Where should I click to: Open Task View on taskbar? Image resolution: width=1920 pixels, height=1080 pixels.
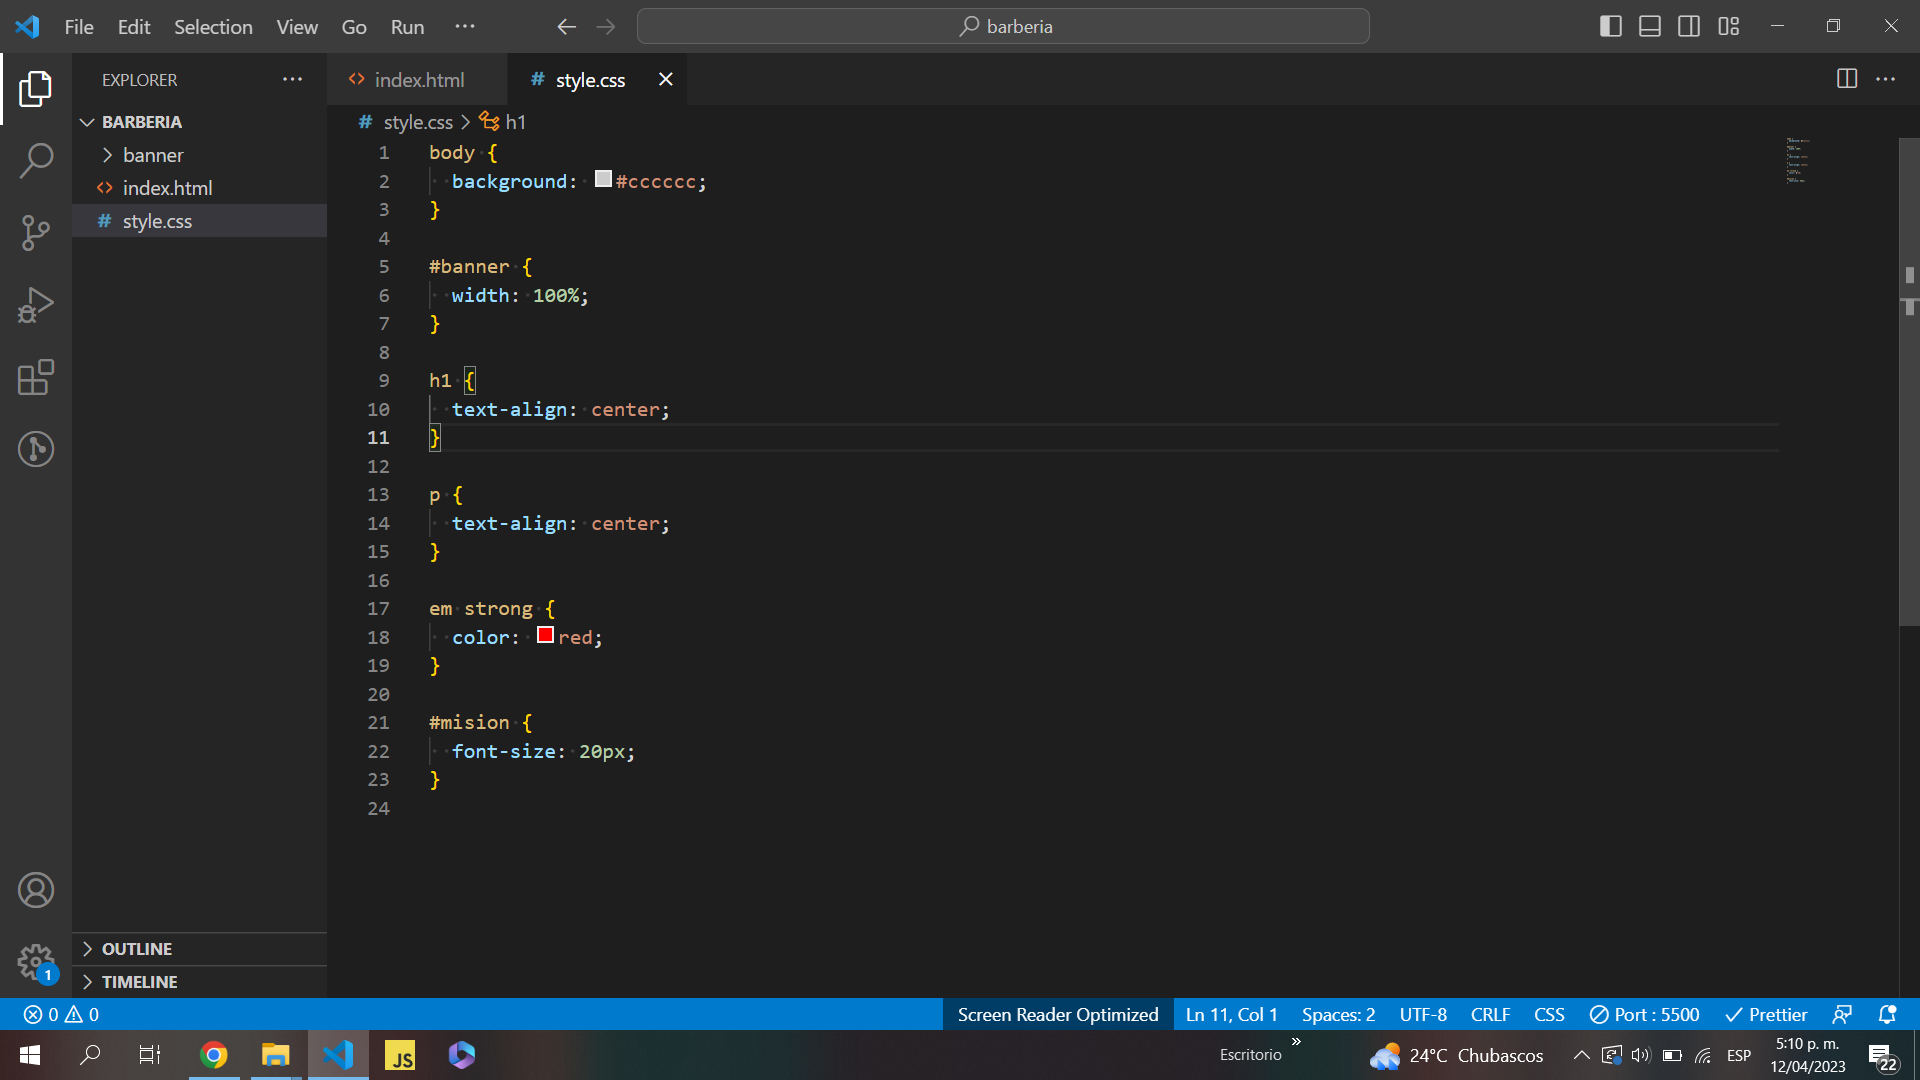(x=150, y=1055)
